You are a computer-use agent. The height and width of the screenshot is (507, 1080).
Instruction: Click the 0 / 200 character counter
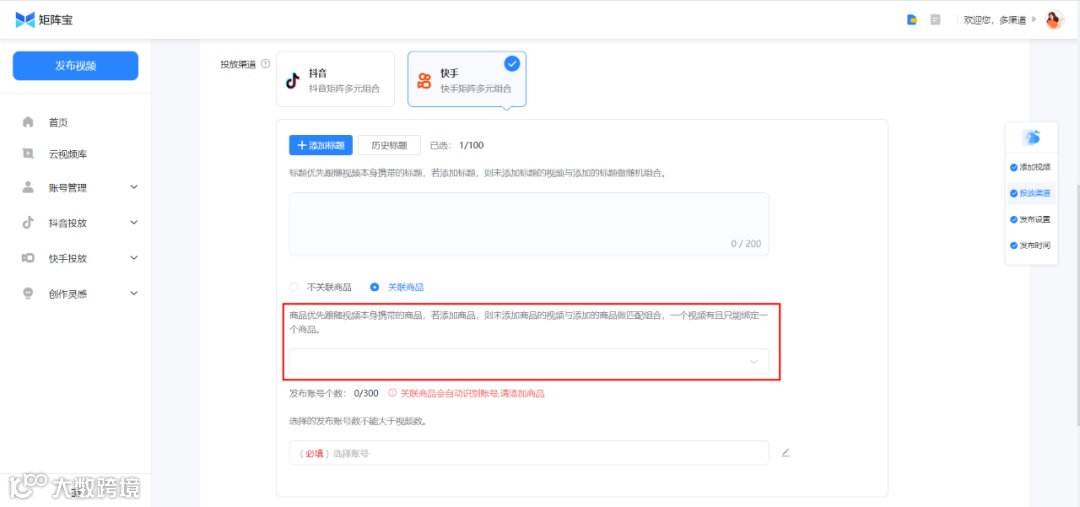pos(746,244)
